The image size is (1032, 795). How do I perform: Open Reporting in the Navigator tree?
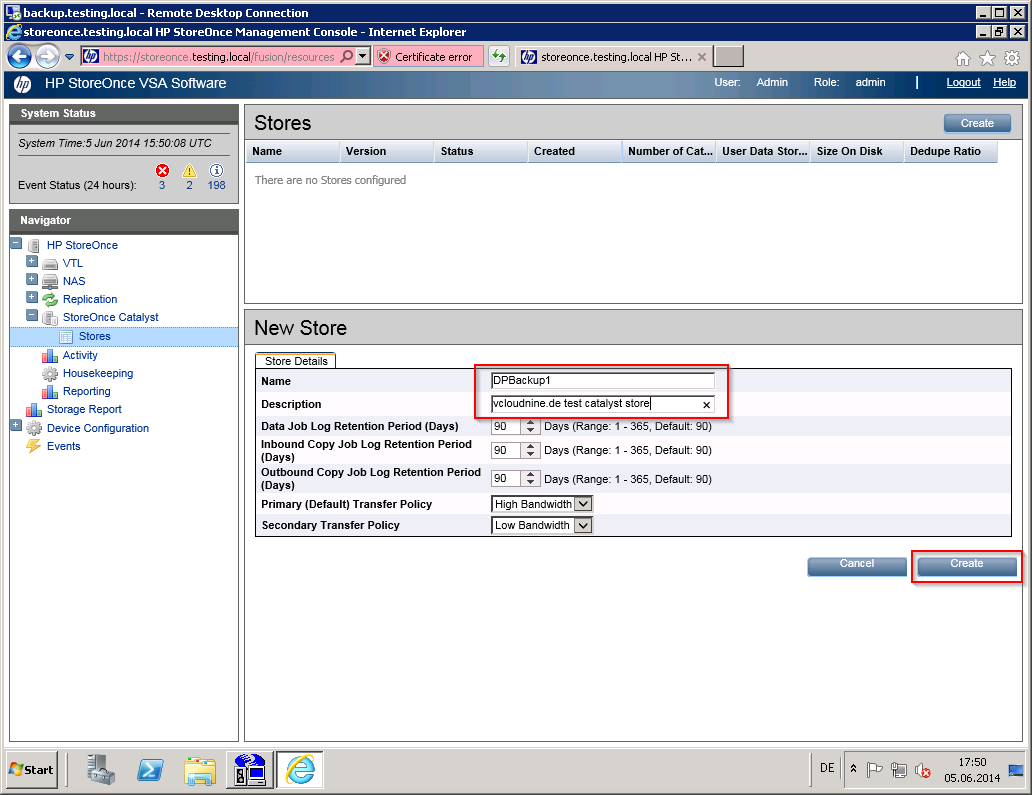tap(86, 392)
